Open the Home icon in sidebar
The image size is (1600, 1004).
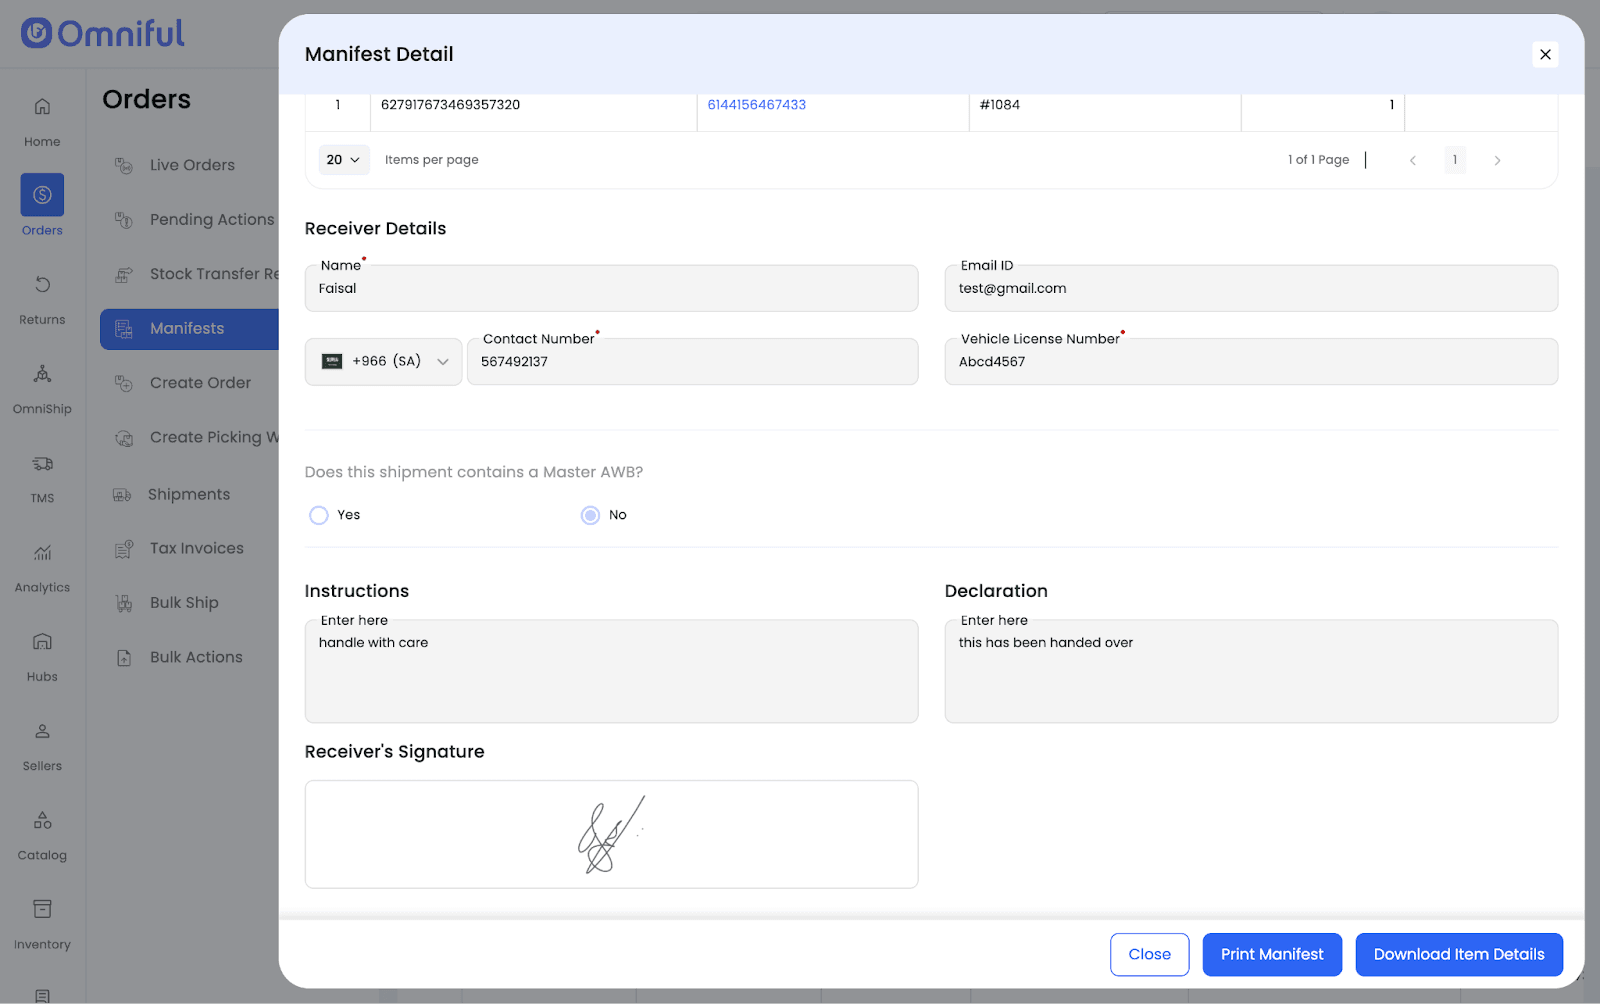click(x=42, y=107)
